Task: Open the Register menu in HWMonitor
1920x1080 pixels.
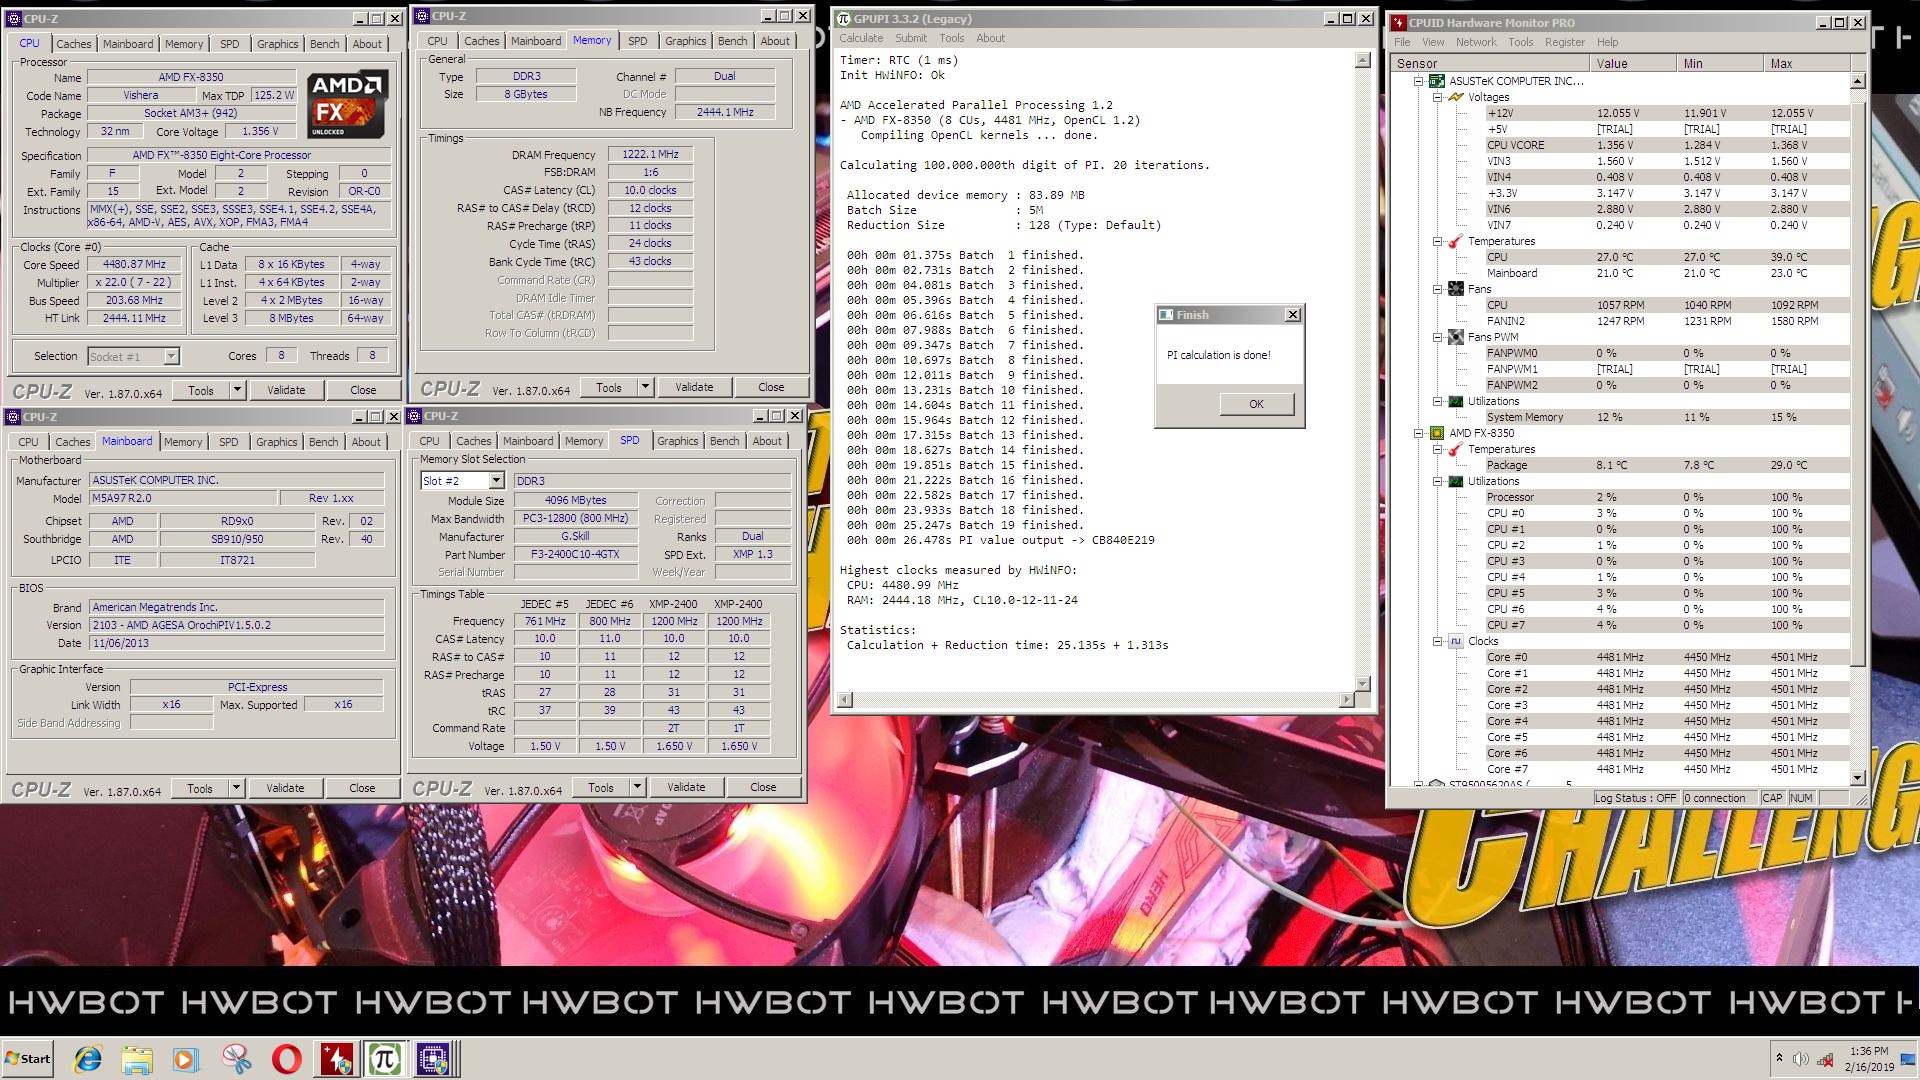Action: pyautogui.click(x=1564, y=42)
